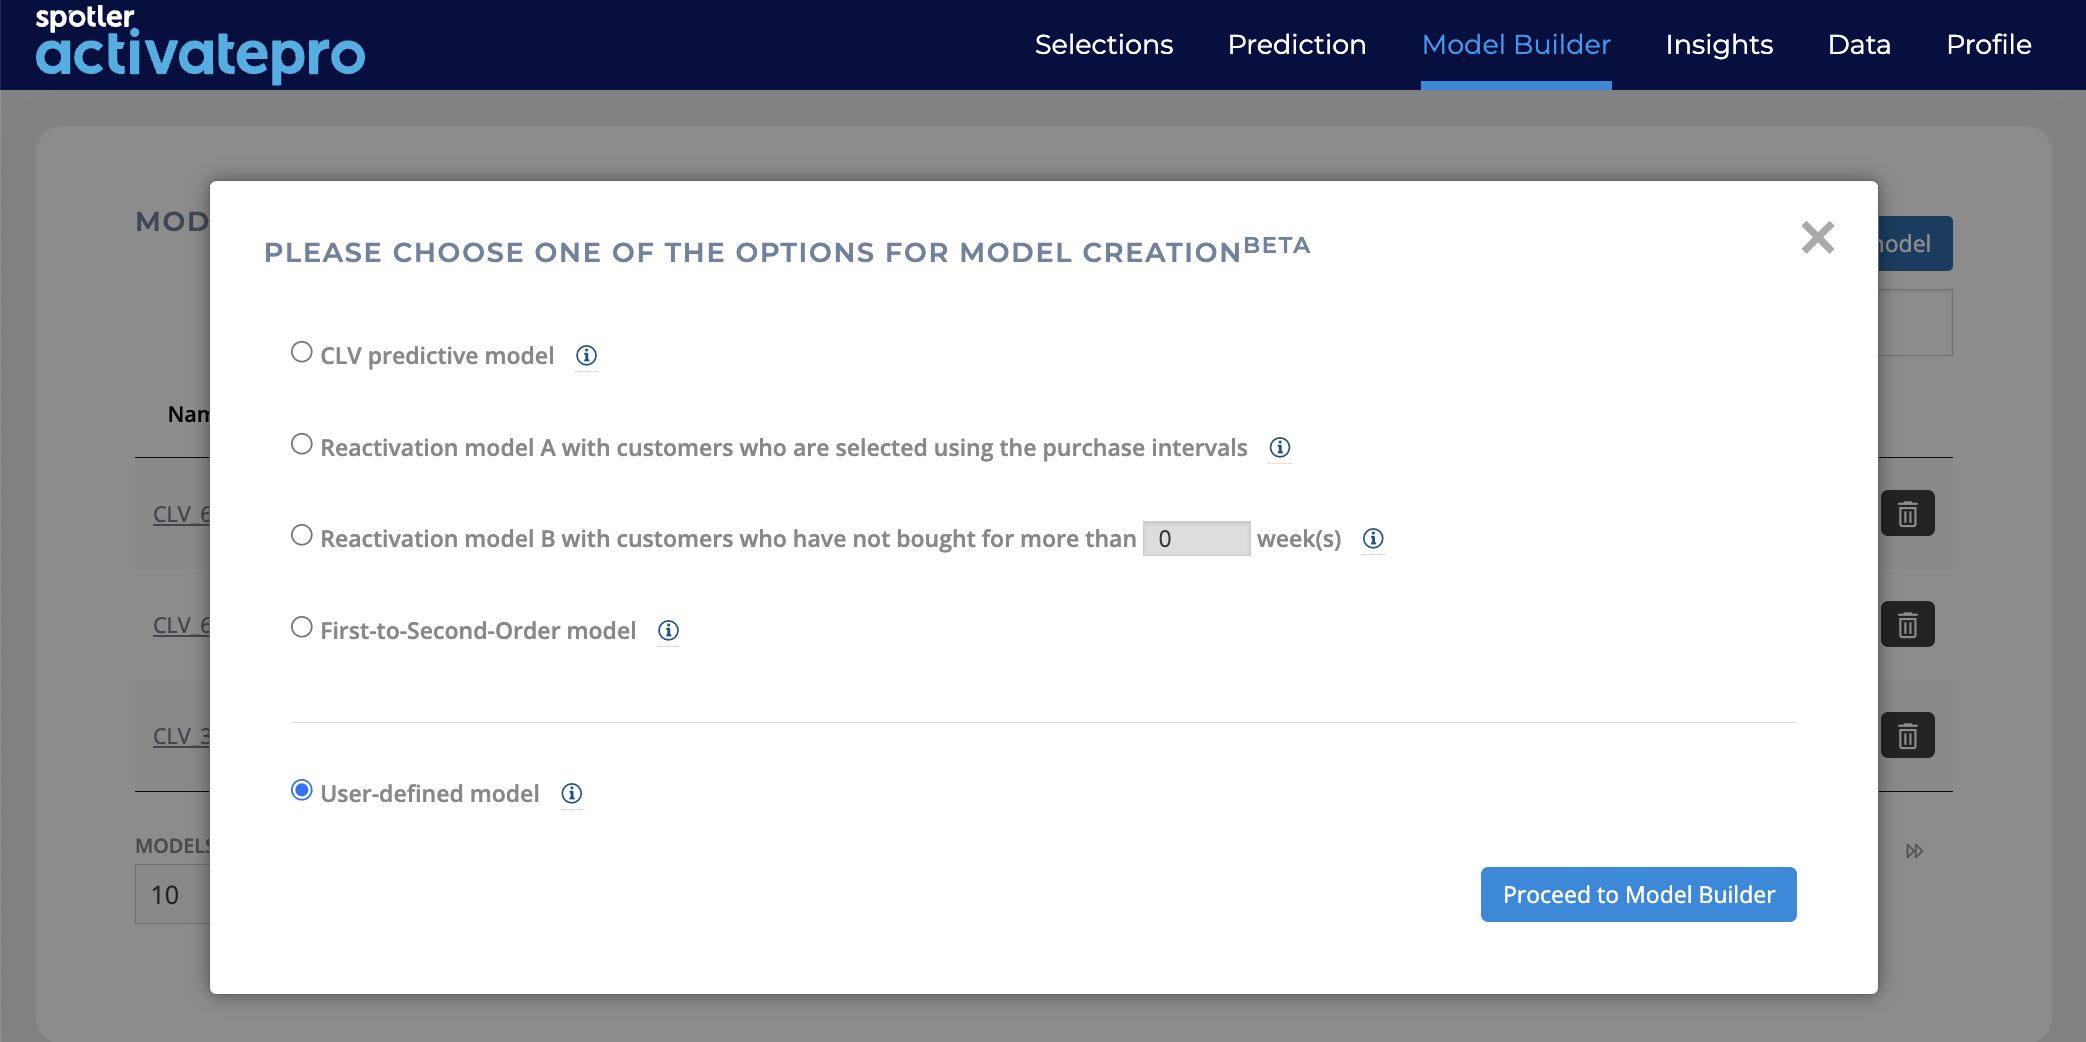Show info for Reactivation model A
Screen dimensions: 2086x1042
tap(1280, 448)
